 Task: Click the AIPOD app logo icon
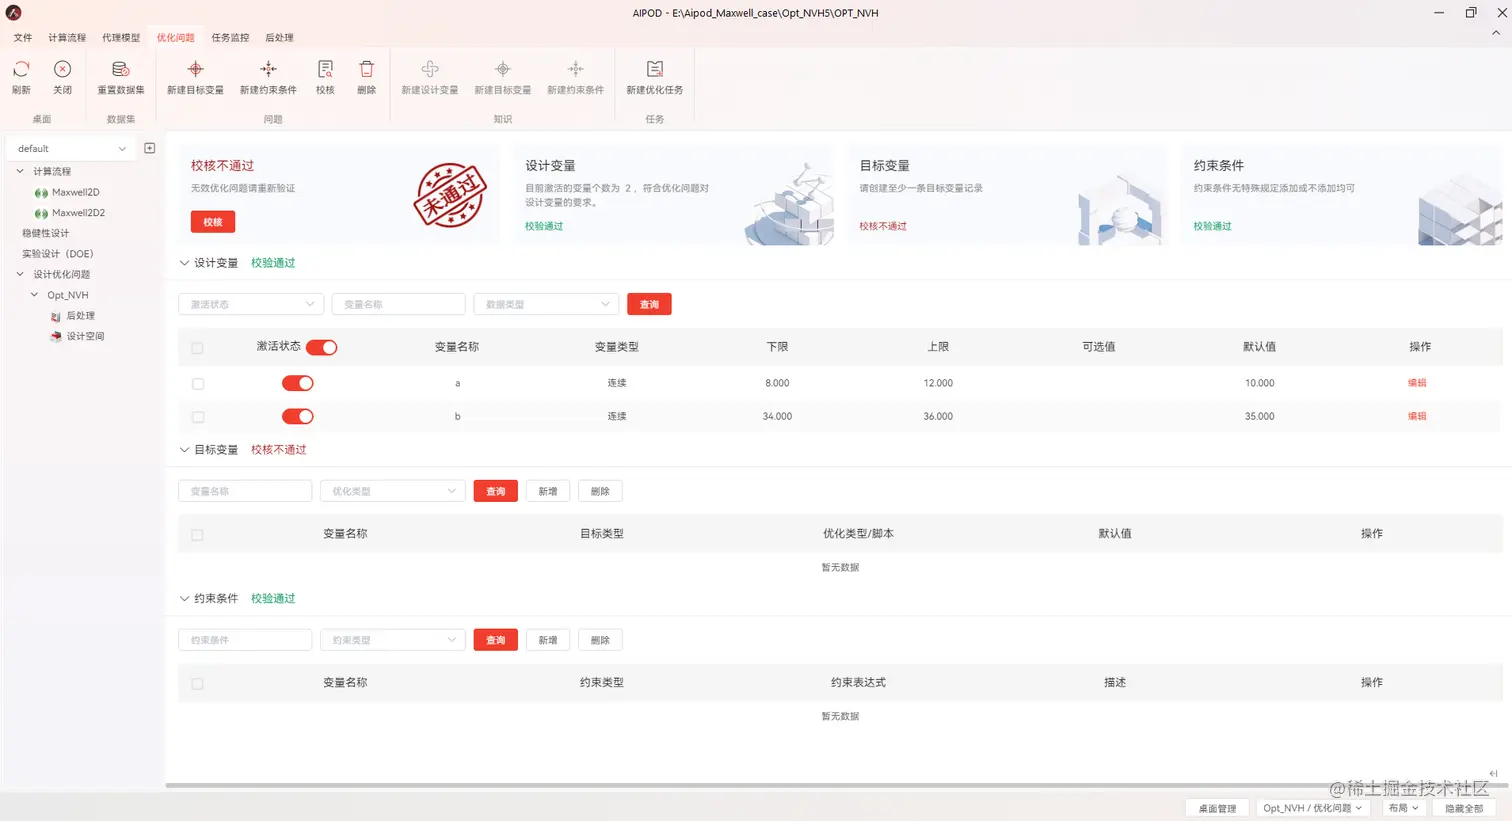pyautogui.click(x=14, y=13)
